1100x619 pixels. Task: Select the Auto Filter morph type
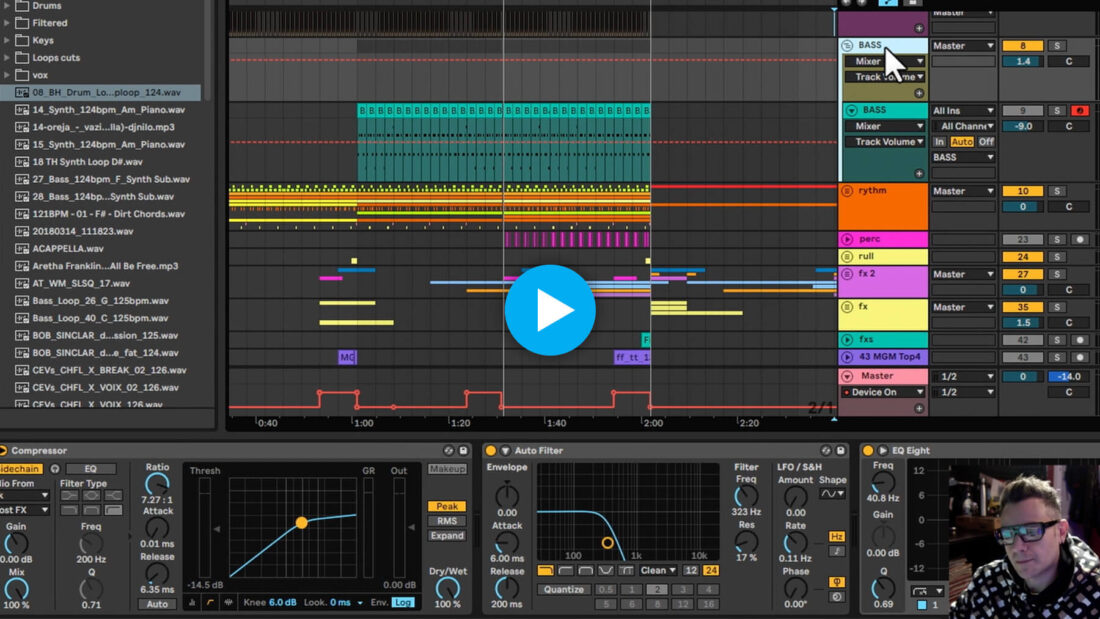click(626, 571)
